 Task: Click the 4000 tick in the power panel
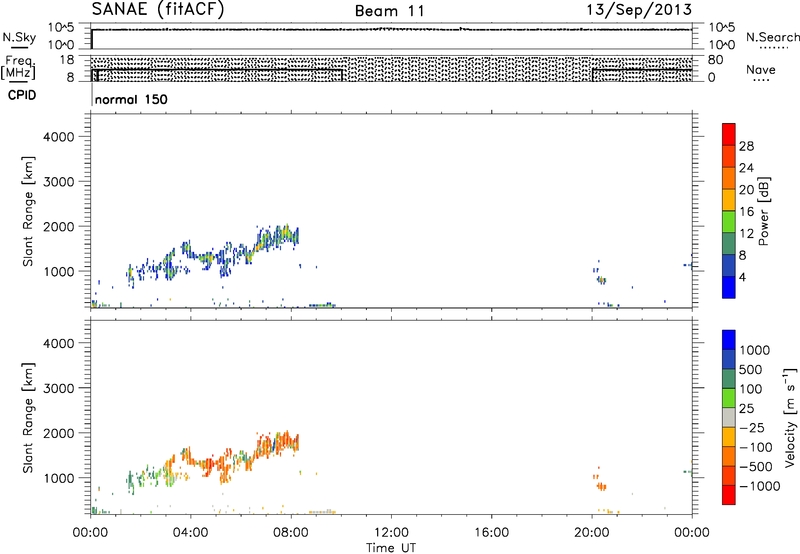click(x=59, y=137)
